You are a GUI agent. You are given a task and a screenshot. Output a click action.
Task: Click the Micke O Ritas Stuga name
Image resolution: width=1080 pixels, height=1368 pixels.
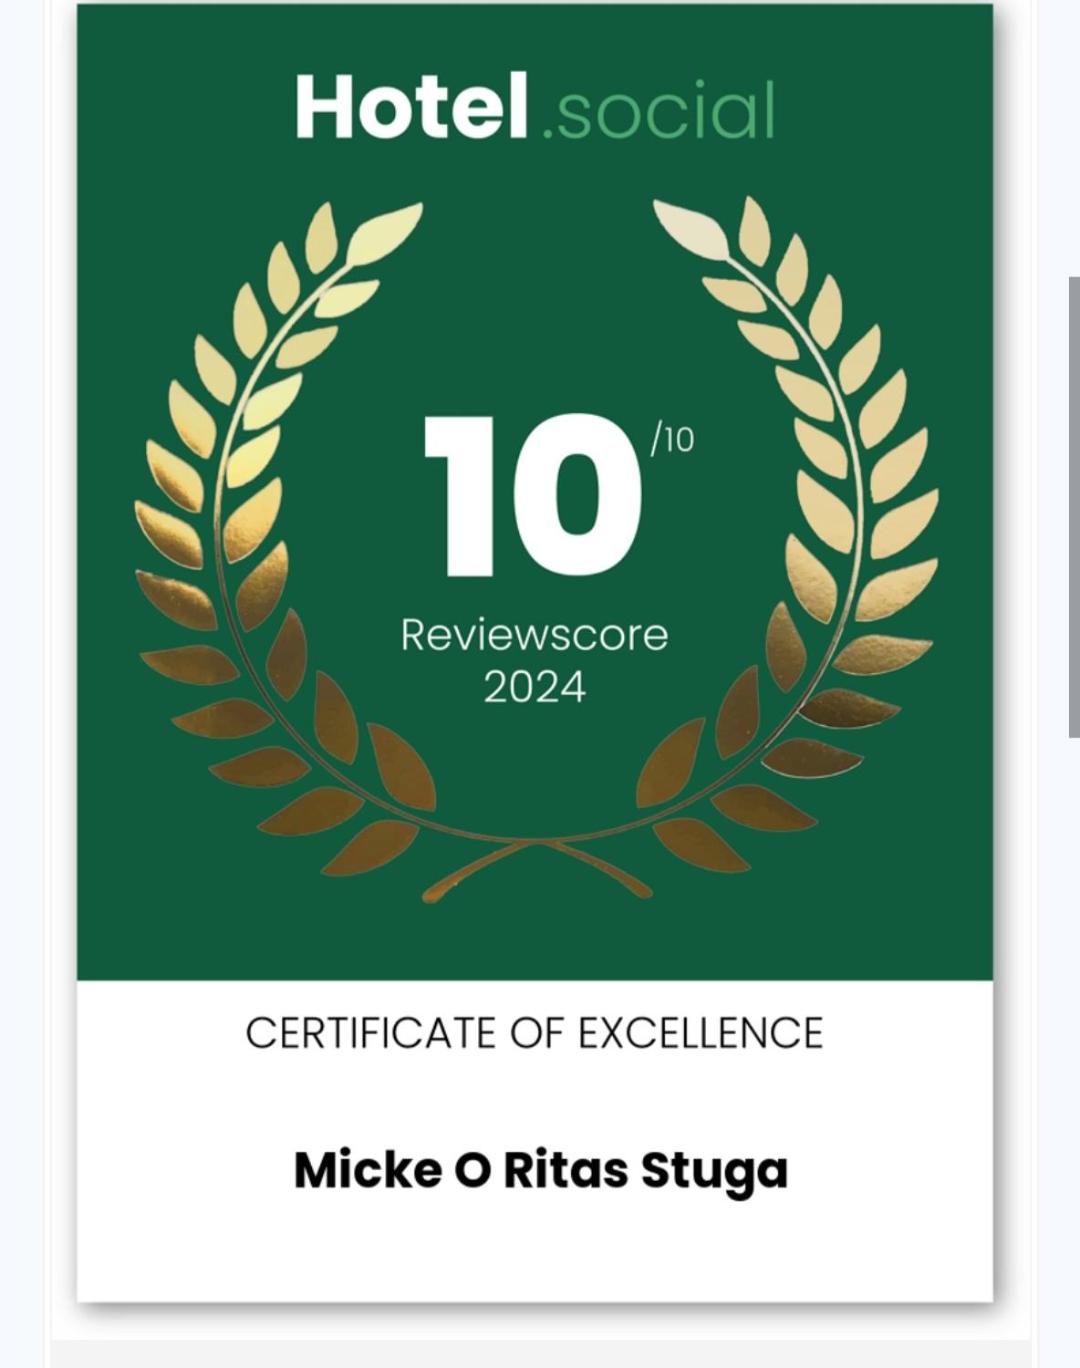click(x=541, y=1171)
